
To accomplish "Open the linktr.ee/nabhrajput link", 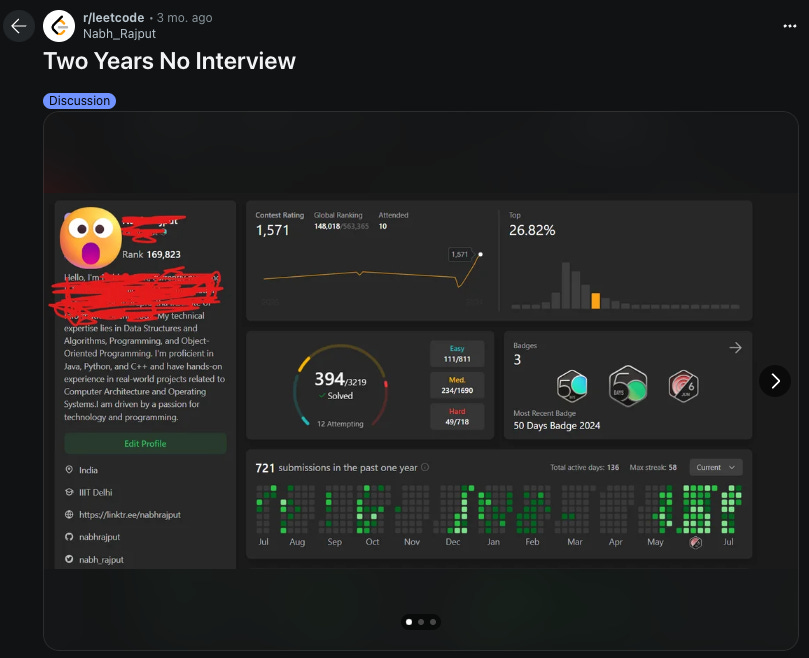I will (130, 515).
